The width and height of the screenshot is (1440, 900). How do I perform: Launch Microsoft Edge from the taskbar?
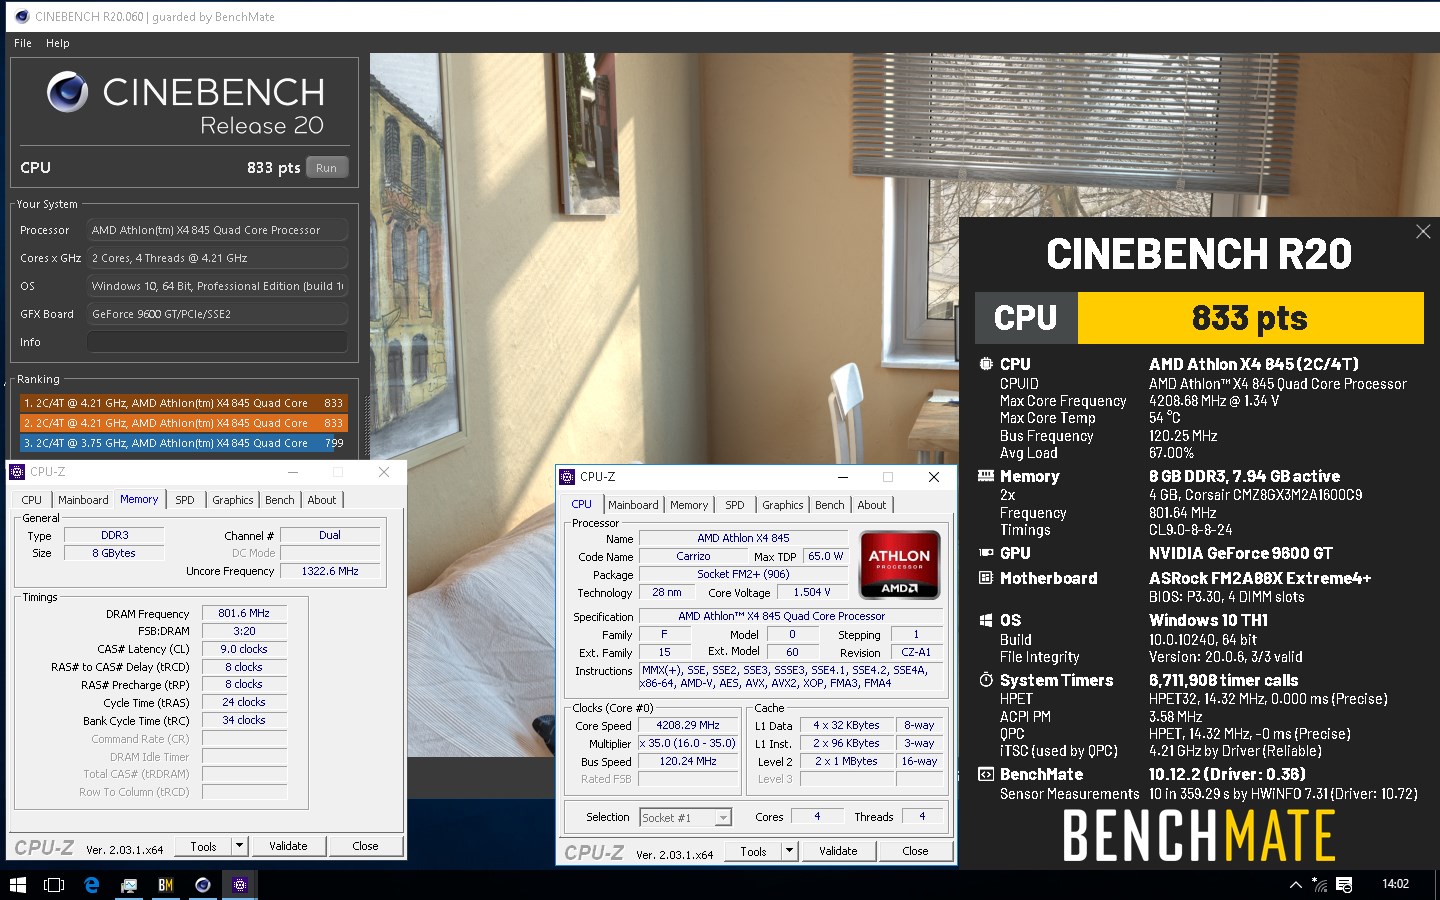coord(91,884)
